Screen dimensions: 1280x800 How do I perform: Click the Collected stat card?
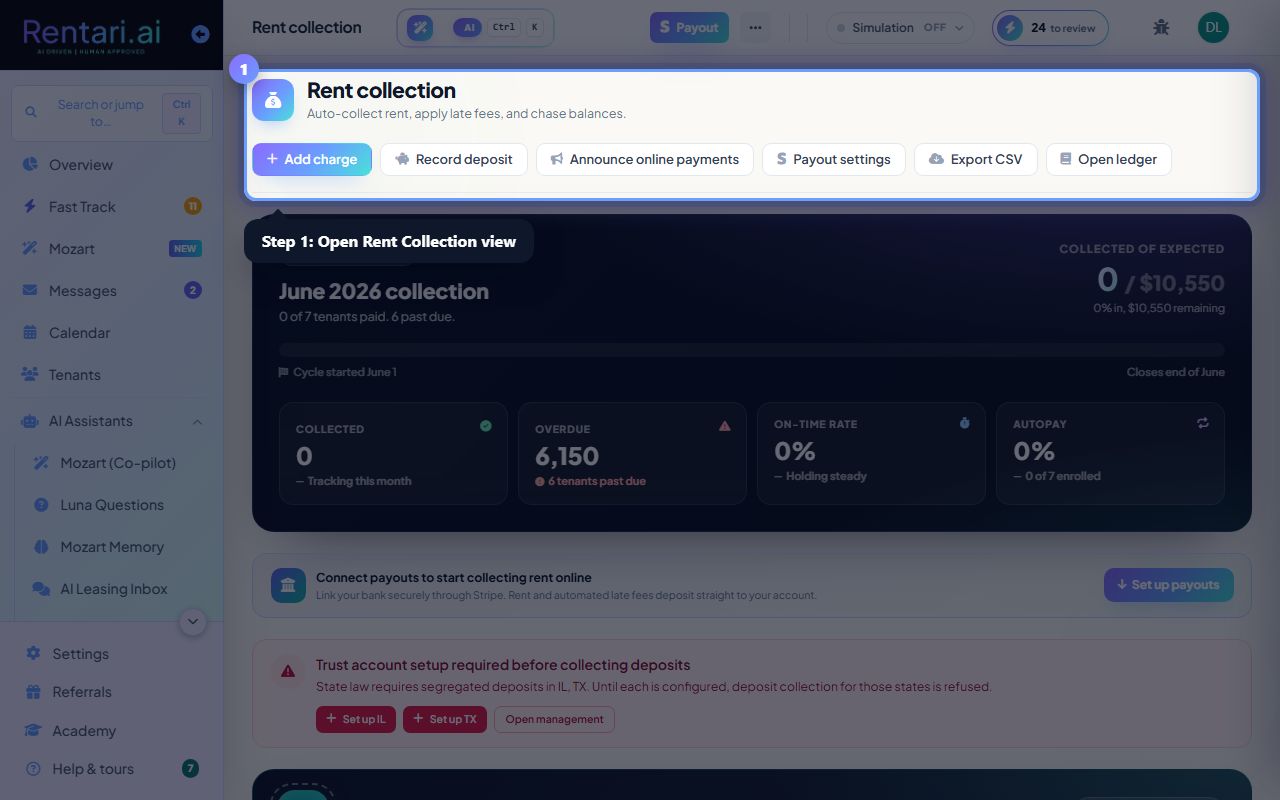pyautogui.click(x=393, y=454)
